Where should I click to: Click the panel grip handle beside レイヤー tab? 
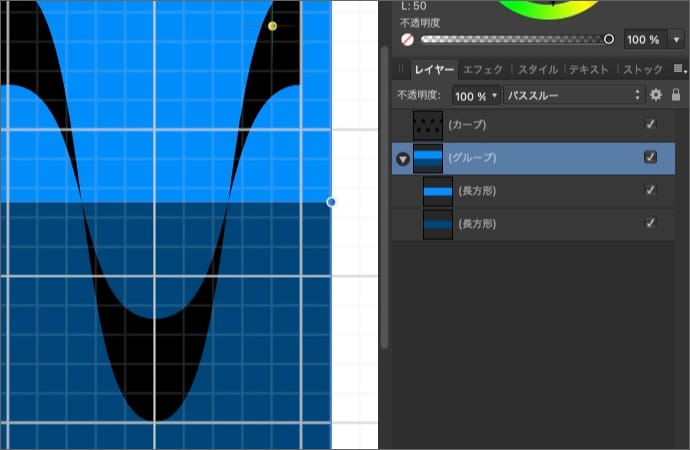click(x=401, y=69)
